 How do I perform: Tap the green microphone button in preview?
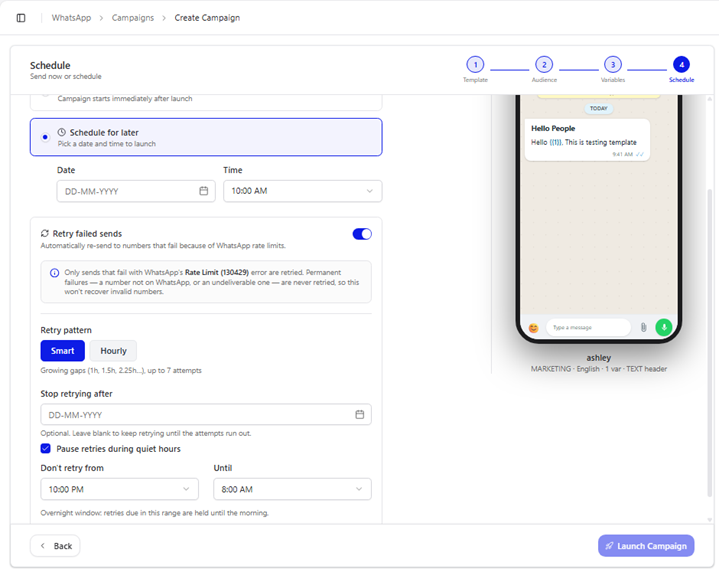click(x=664, y=327)
